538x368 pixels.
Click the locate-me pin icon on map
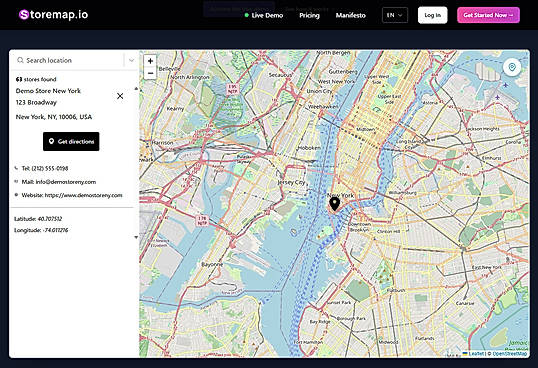click(x=512, y=67)
